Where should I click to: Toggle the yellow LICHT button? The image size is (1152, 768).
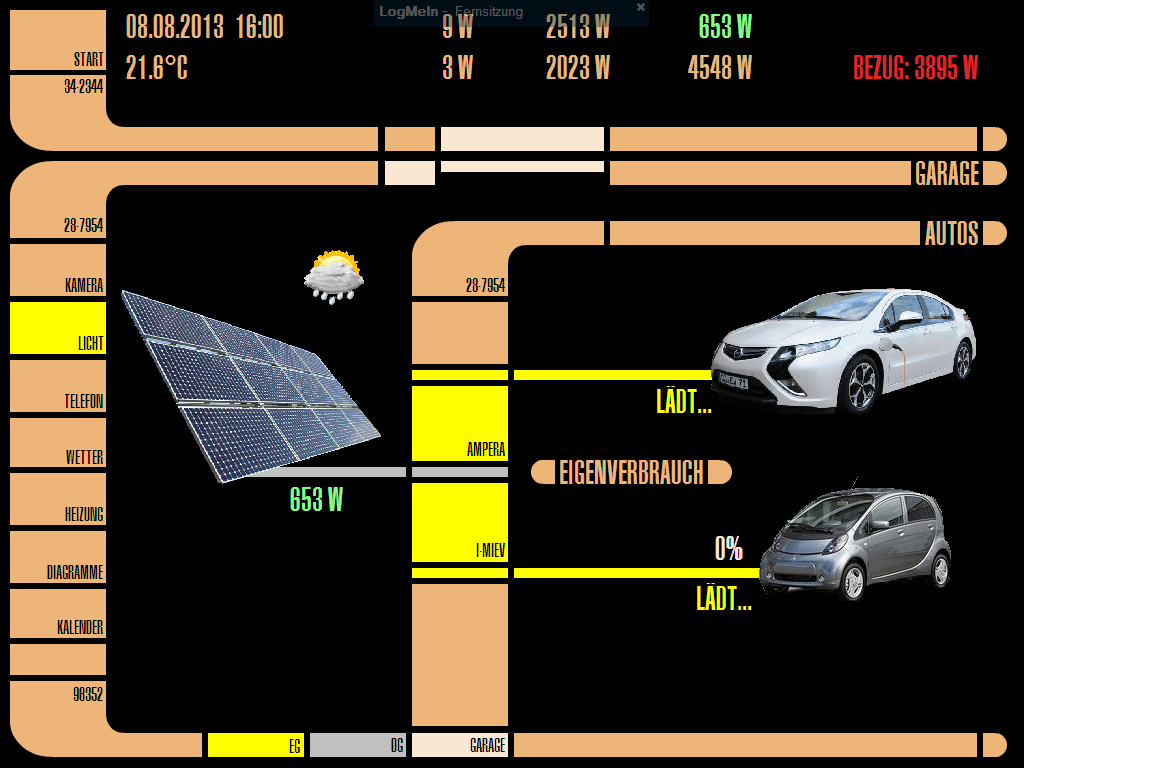coord(57,329)
